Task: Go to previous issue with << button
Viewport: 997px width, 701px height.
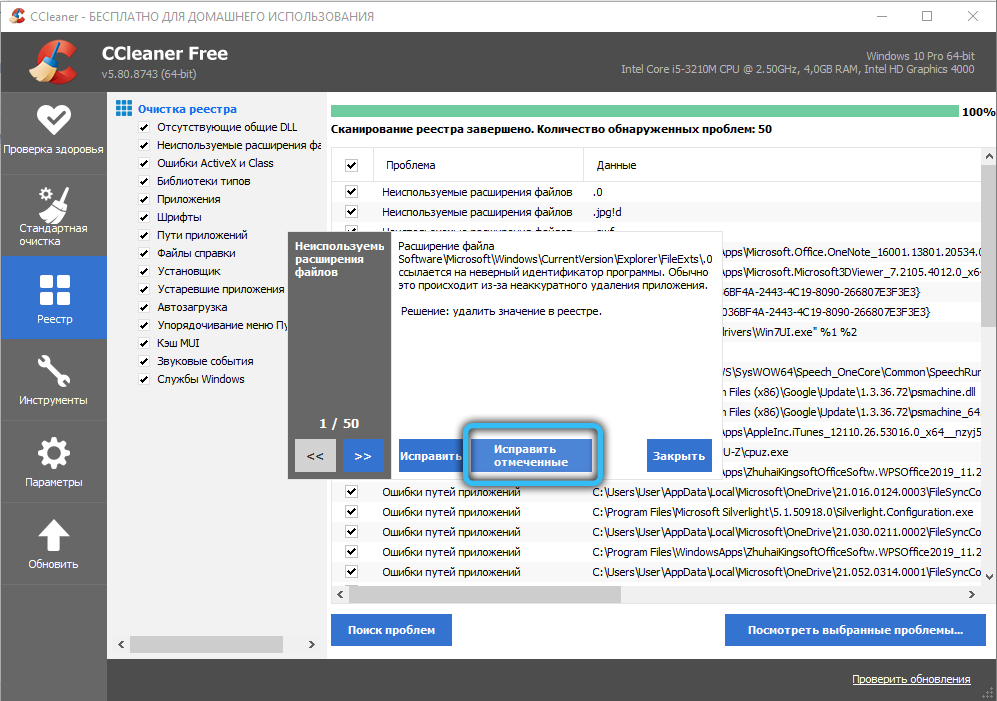Action: click(x=315, y=456)
